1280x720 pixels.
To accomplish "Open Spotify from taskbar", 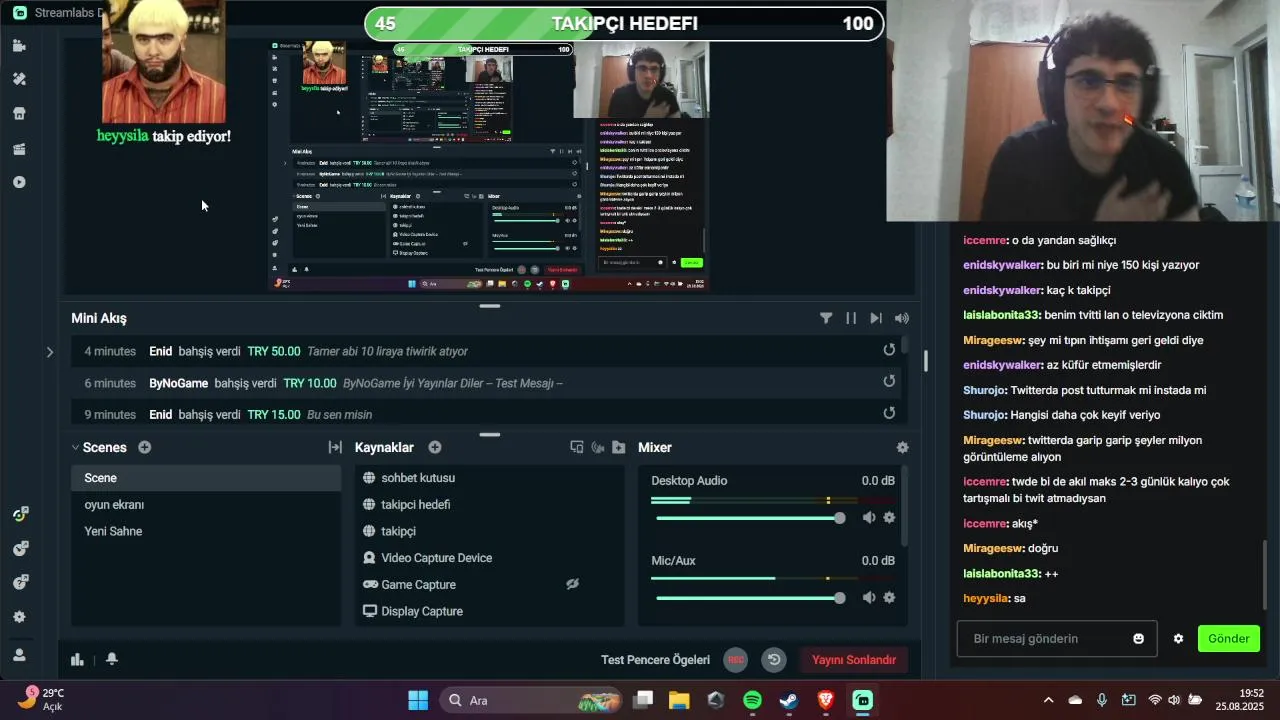I will tap(753, 700).
